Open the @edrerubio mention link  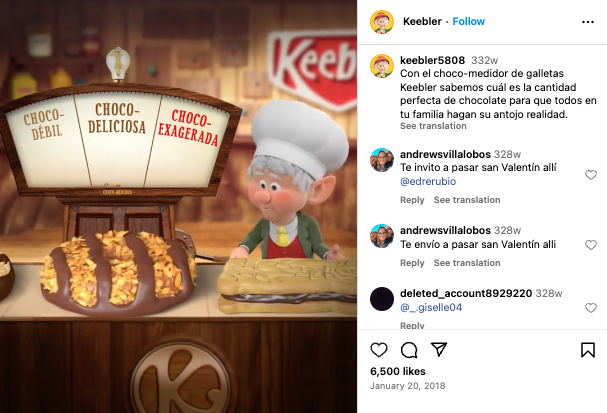[428, 181]
